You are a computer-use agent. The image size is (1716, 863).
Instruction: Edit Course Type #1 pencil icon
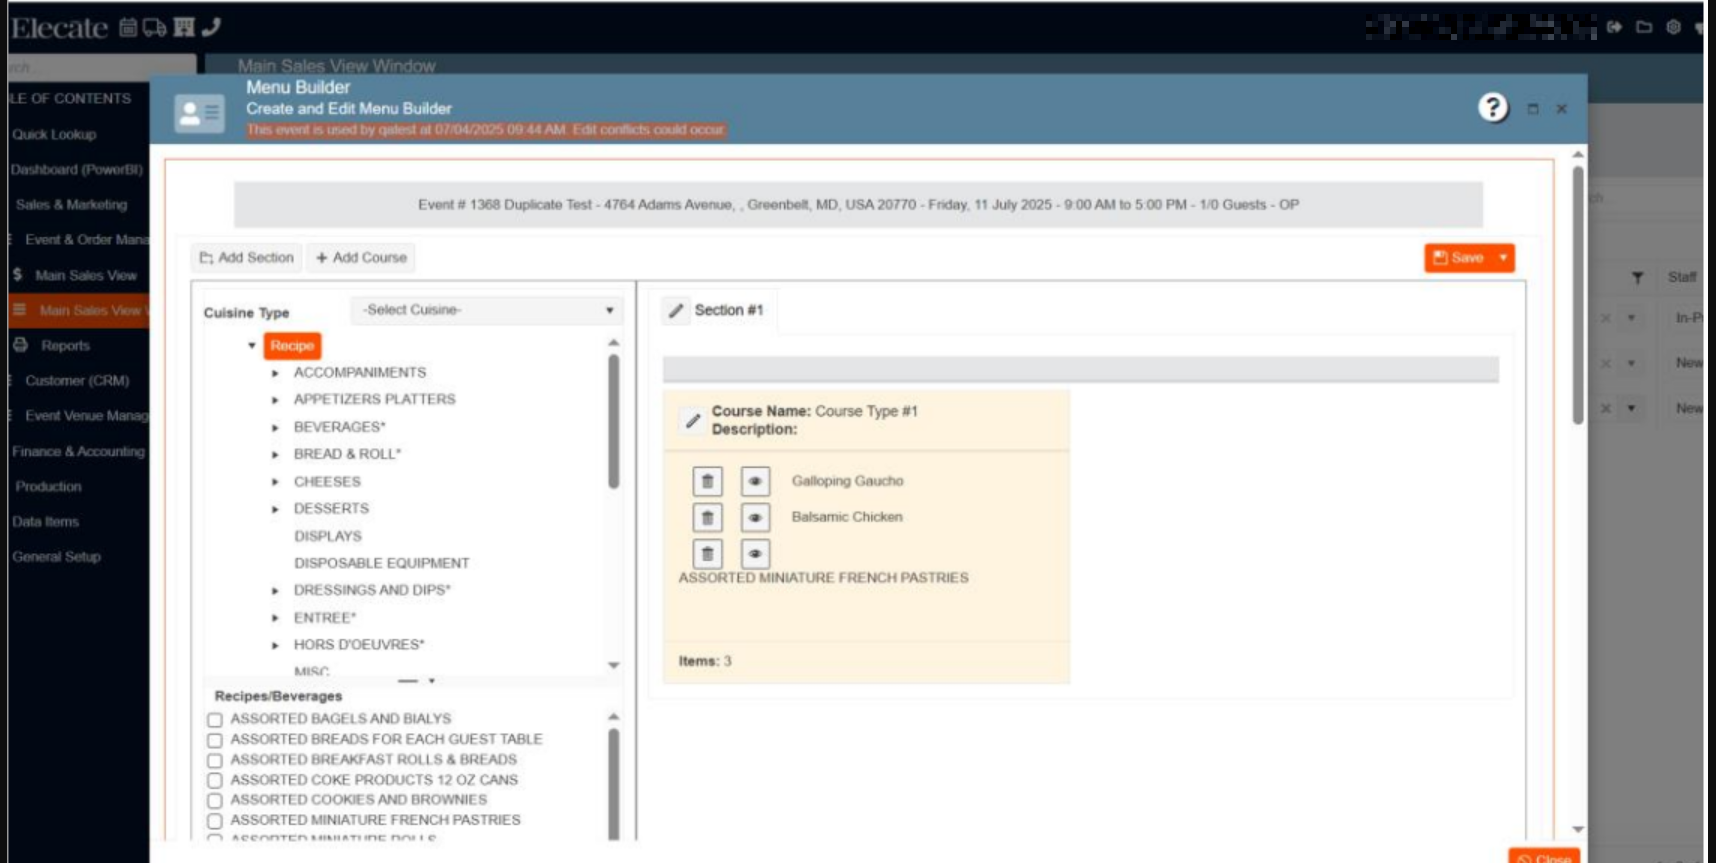(692, 420)
